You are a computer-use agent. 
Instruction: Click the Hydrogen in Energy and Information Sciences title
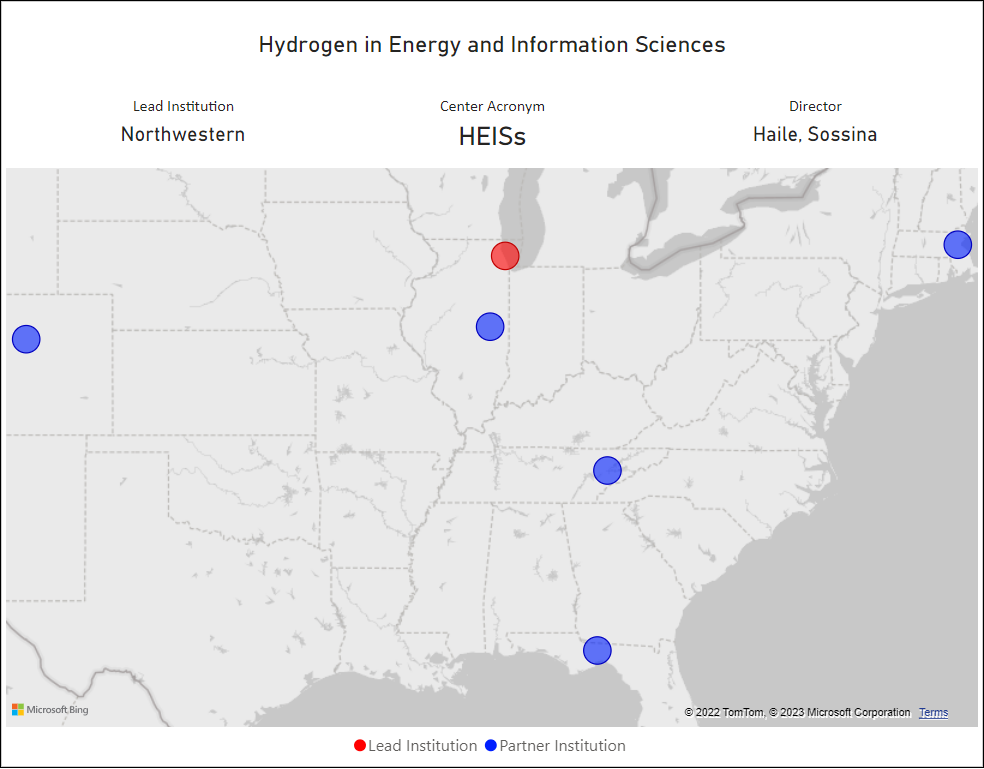[x=492, y=45]
